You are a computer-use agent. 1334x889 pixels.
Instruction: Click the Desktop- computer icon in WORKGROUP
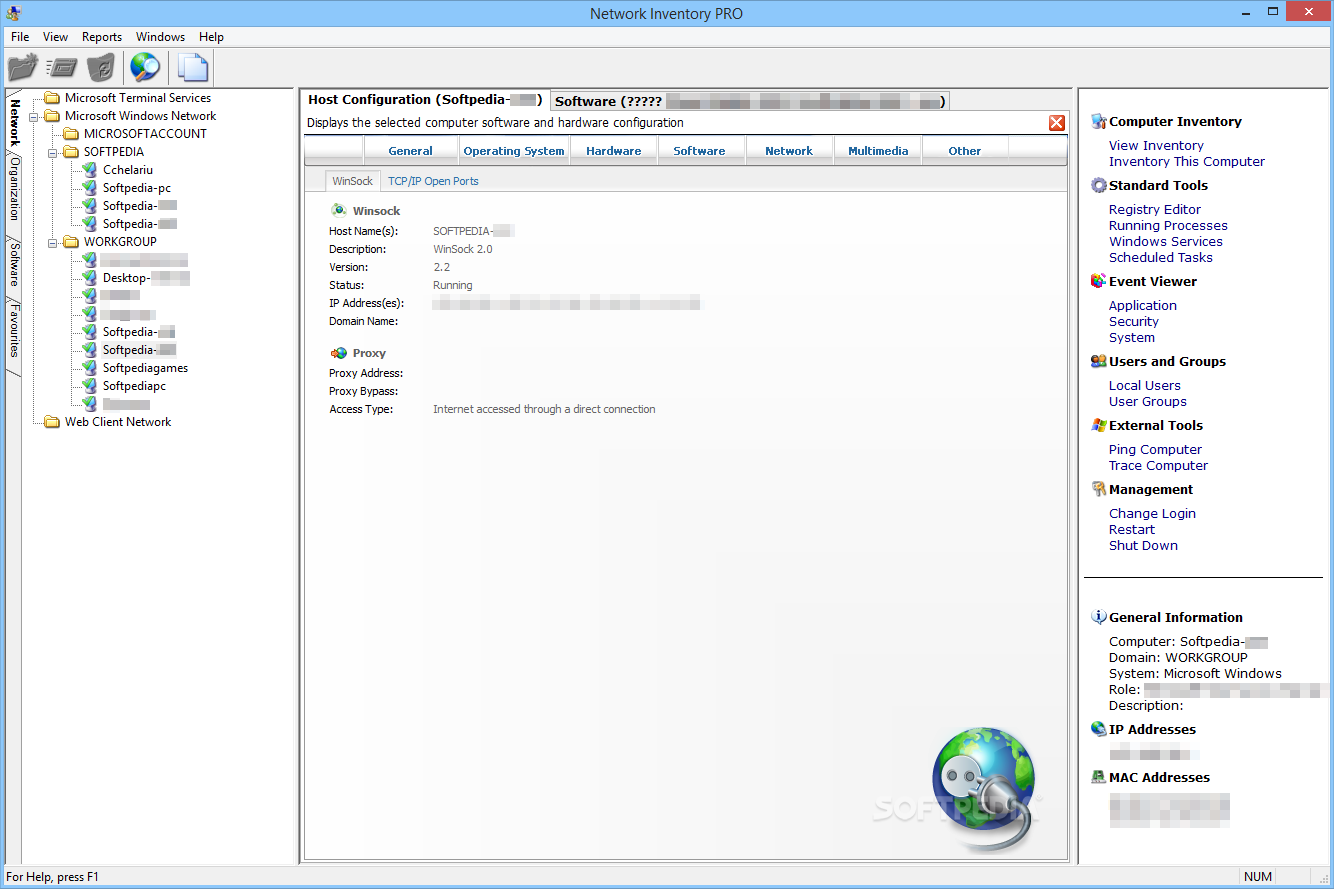(x=90, y=278)
